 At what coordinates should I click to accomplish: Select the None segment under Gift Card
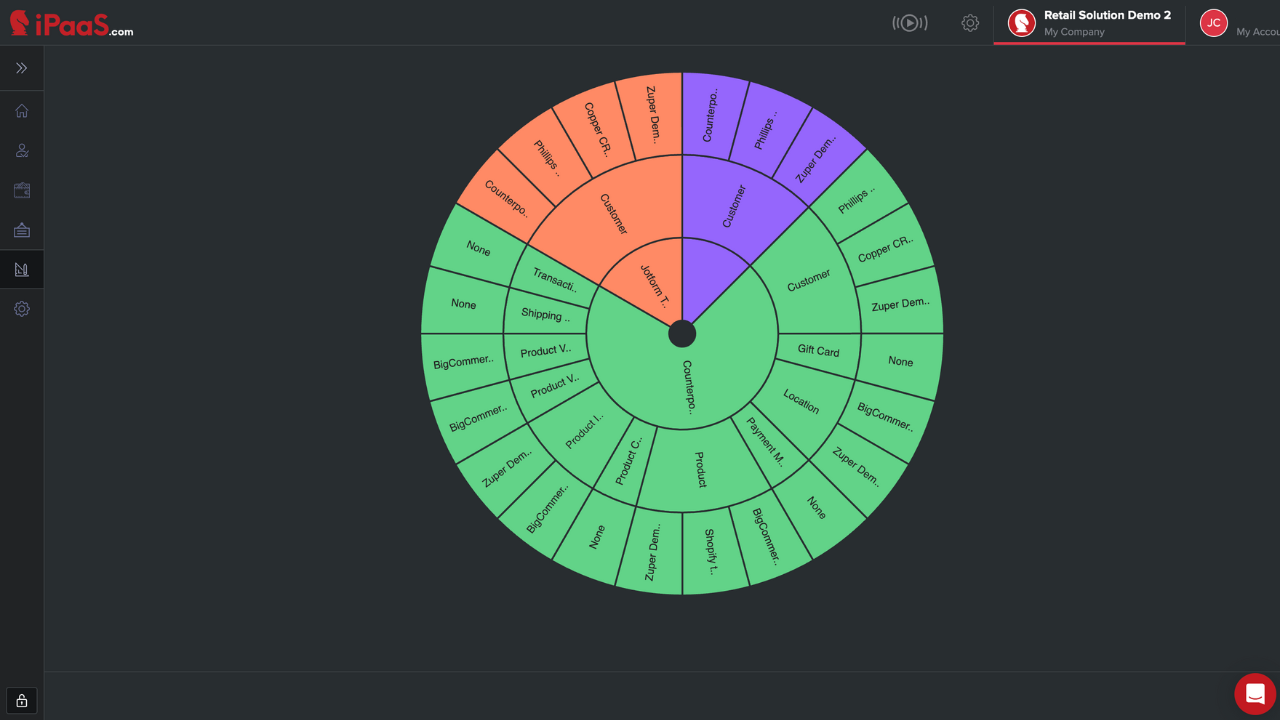900,361
